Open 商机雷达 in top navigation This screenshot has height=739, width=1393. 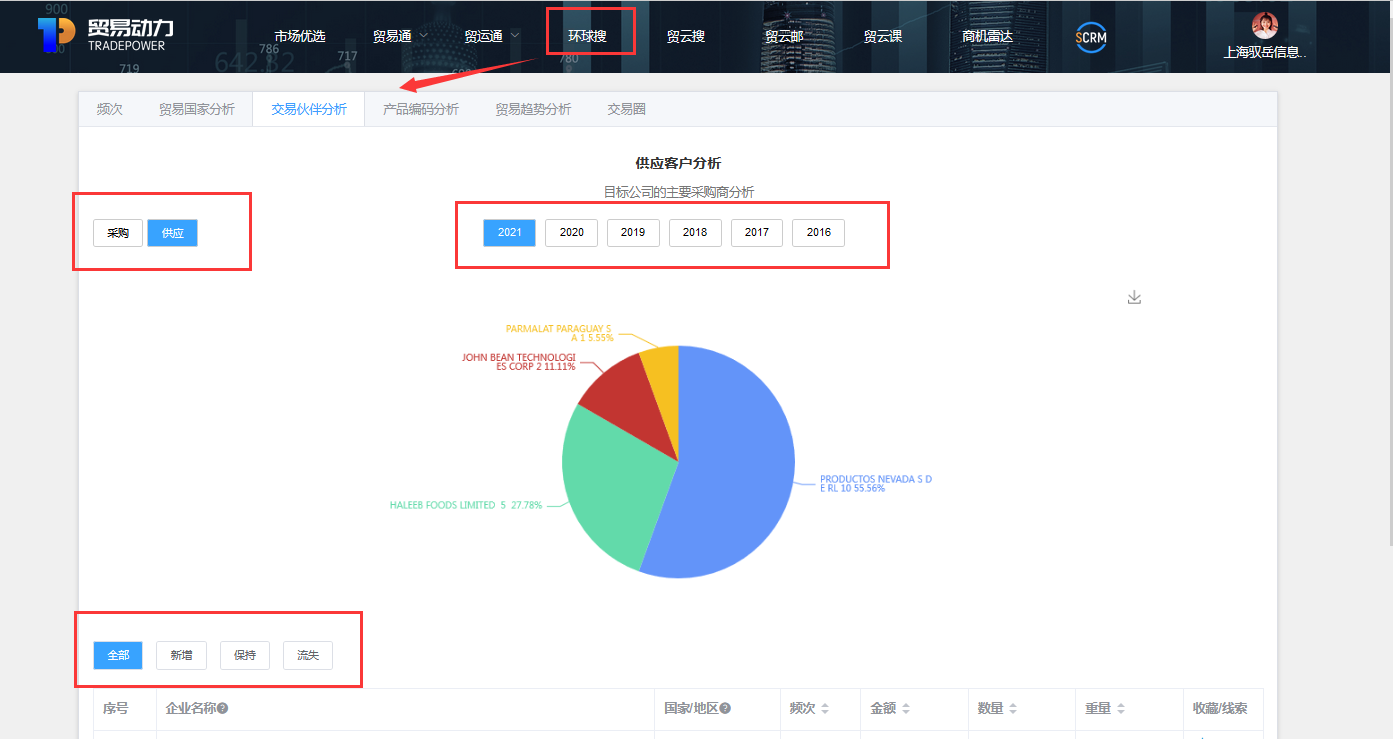point(987,36)
